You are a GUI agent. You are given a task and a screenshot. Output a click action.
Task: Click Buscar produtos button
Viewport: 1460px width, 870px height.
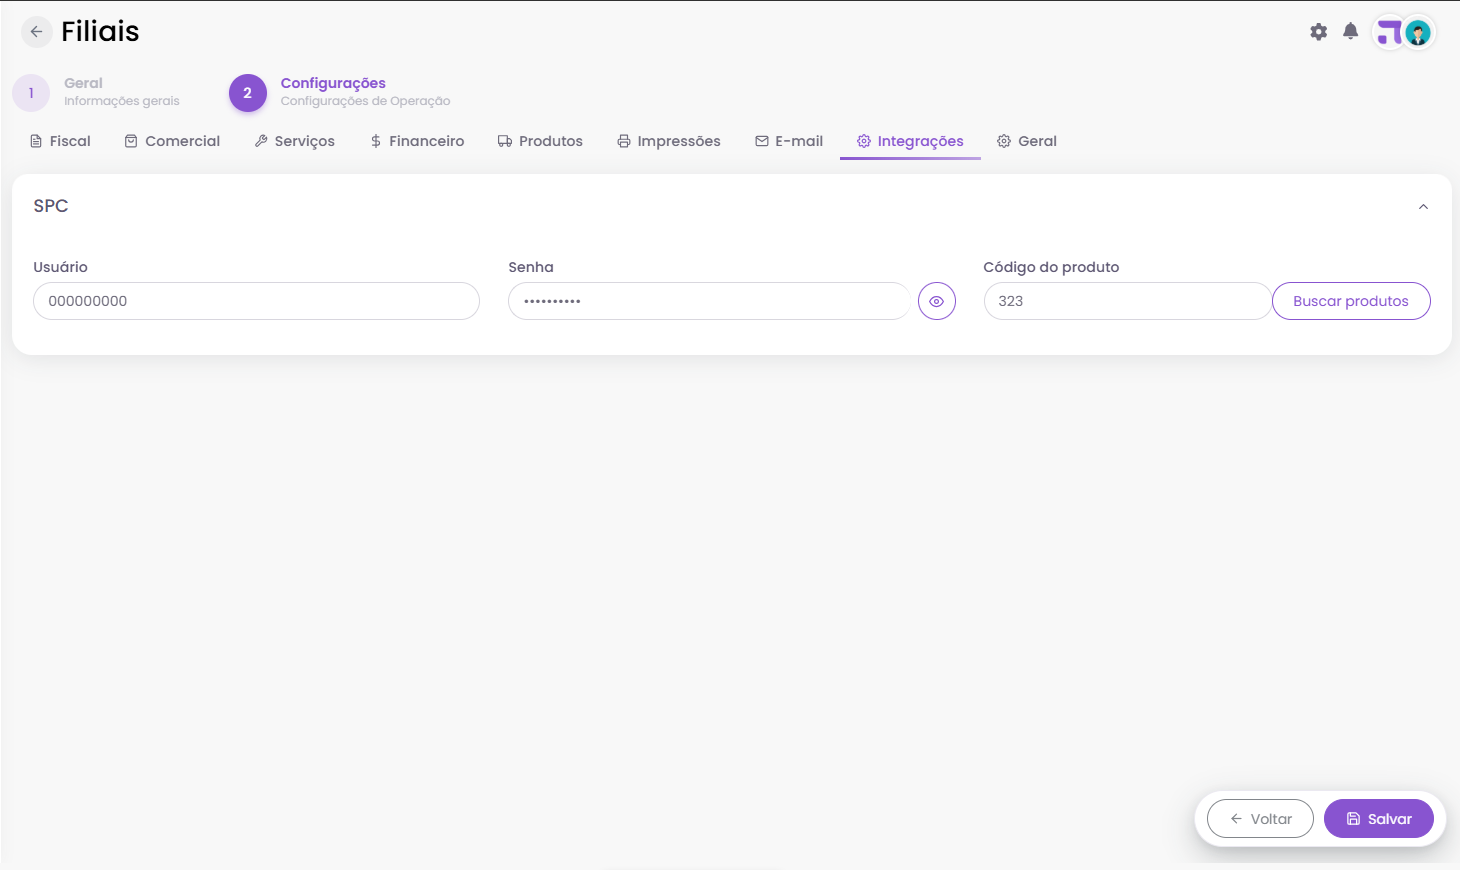pyautogui.click(x=1351, y=301)
